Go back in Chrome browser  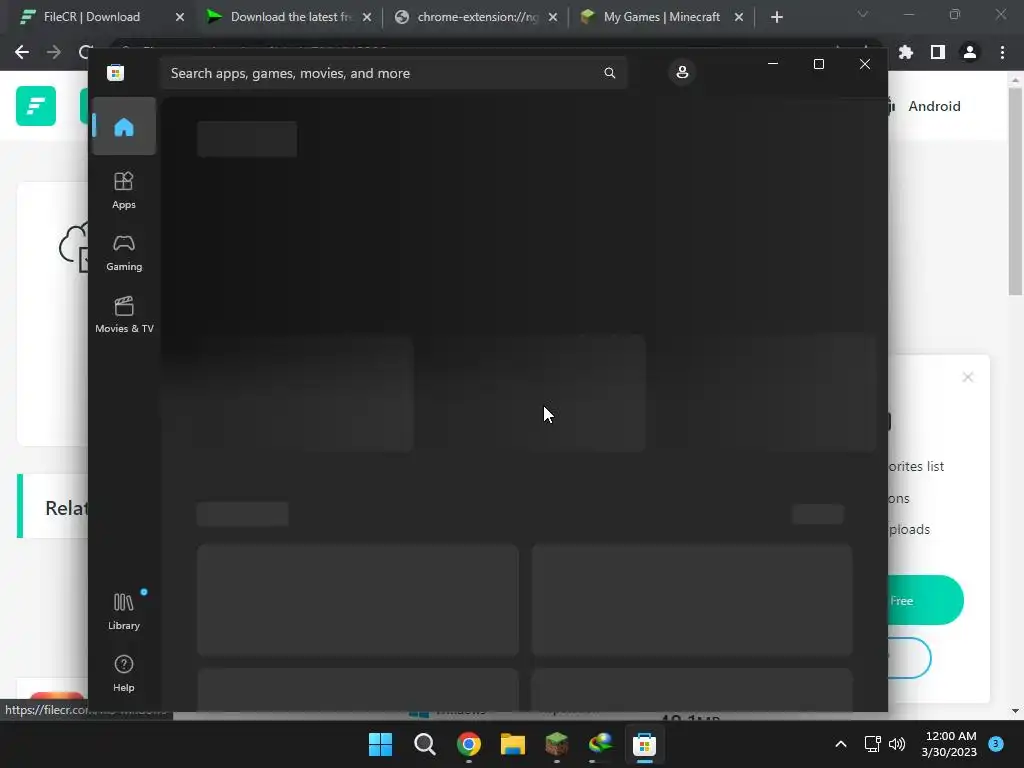(22, 52)
